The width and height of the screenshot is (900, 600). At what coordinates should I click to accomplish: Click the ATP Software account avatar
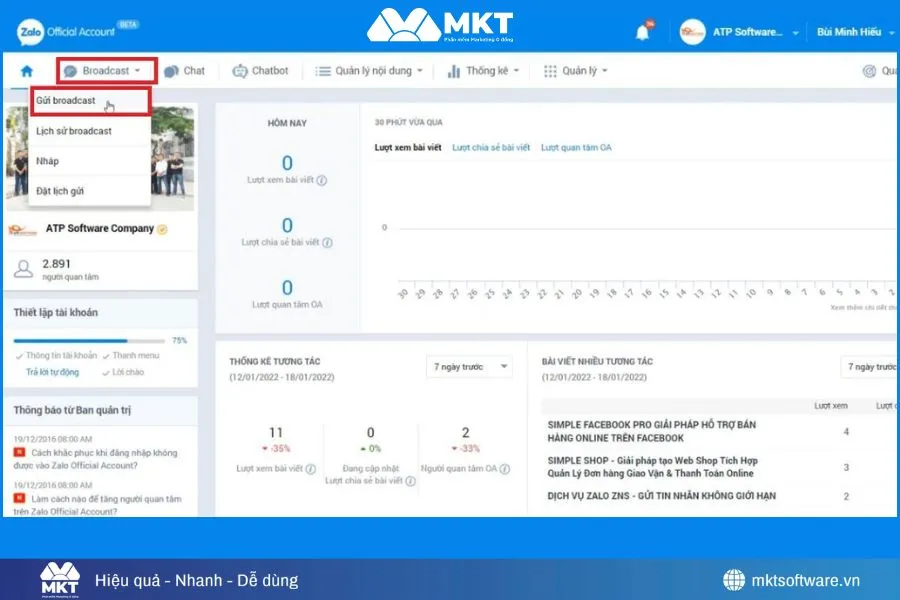pos(692,32)
